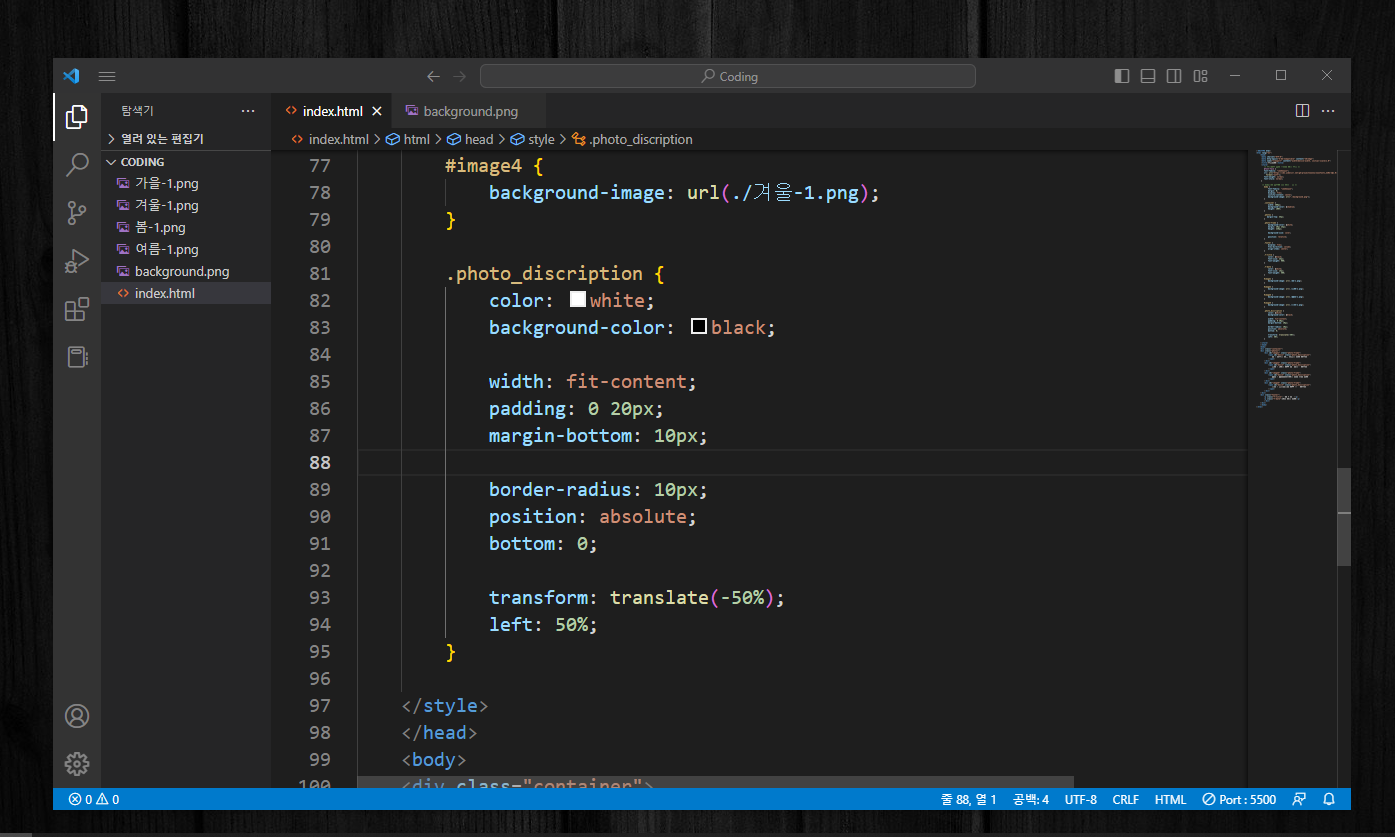Toggle the secondary side bar

[1174, 76]
